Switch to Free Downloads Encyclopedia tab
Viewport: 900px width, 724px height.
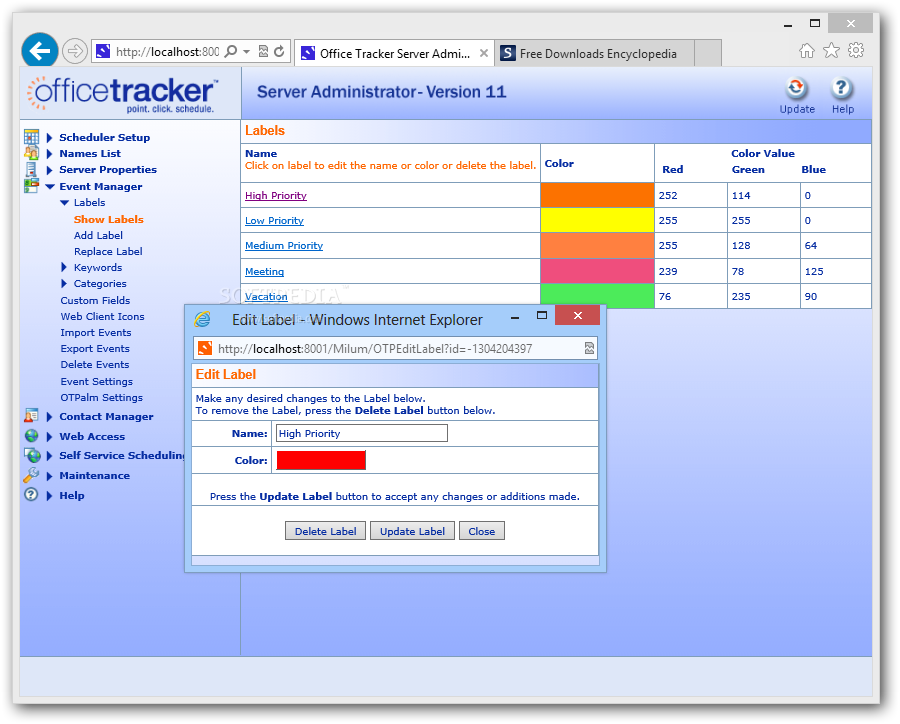tap(595, 53)
